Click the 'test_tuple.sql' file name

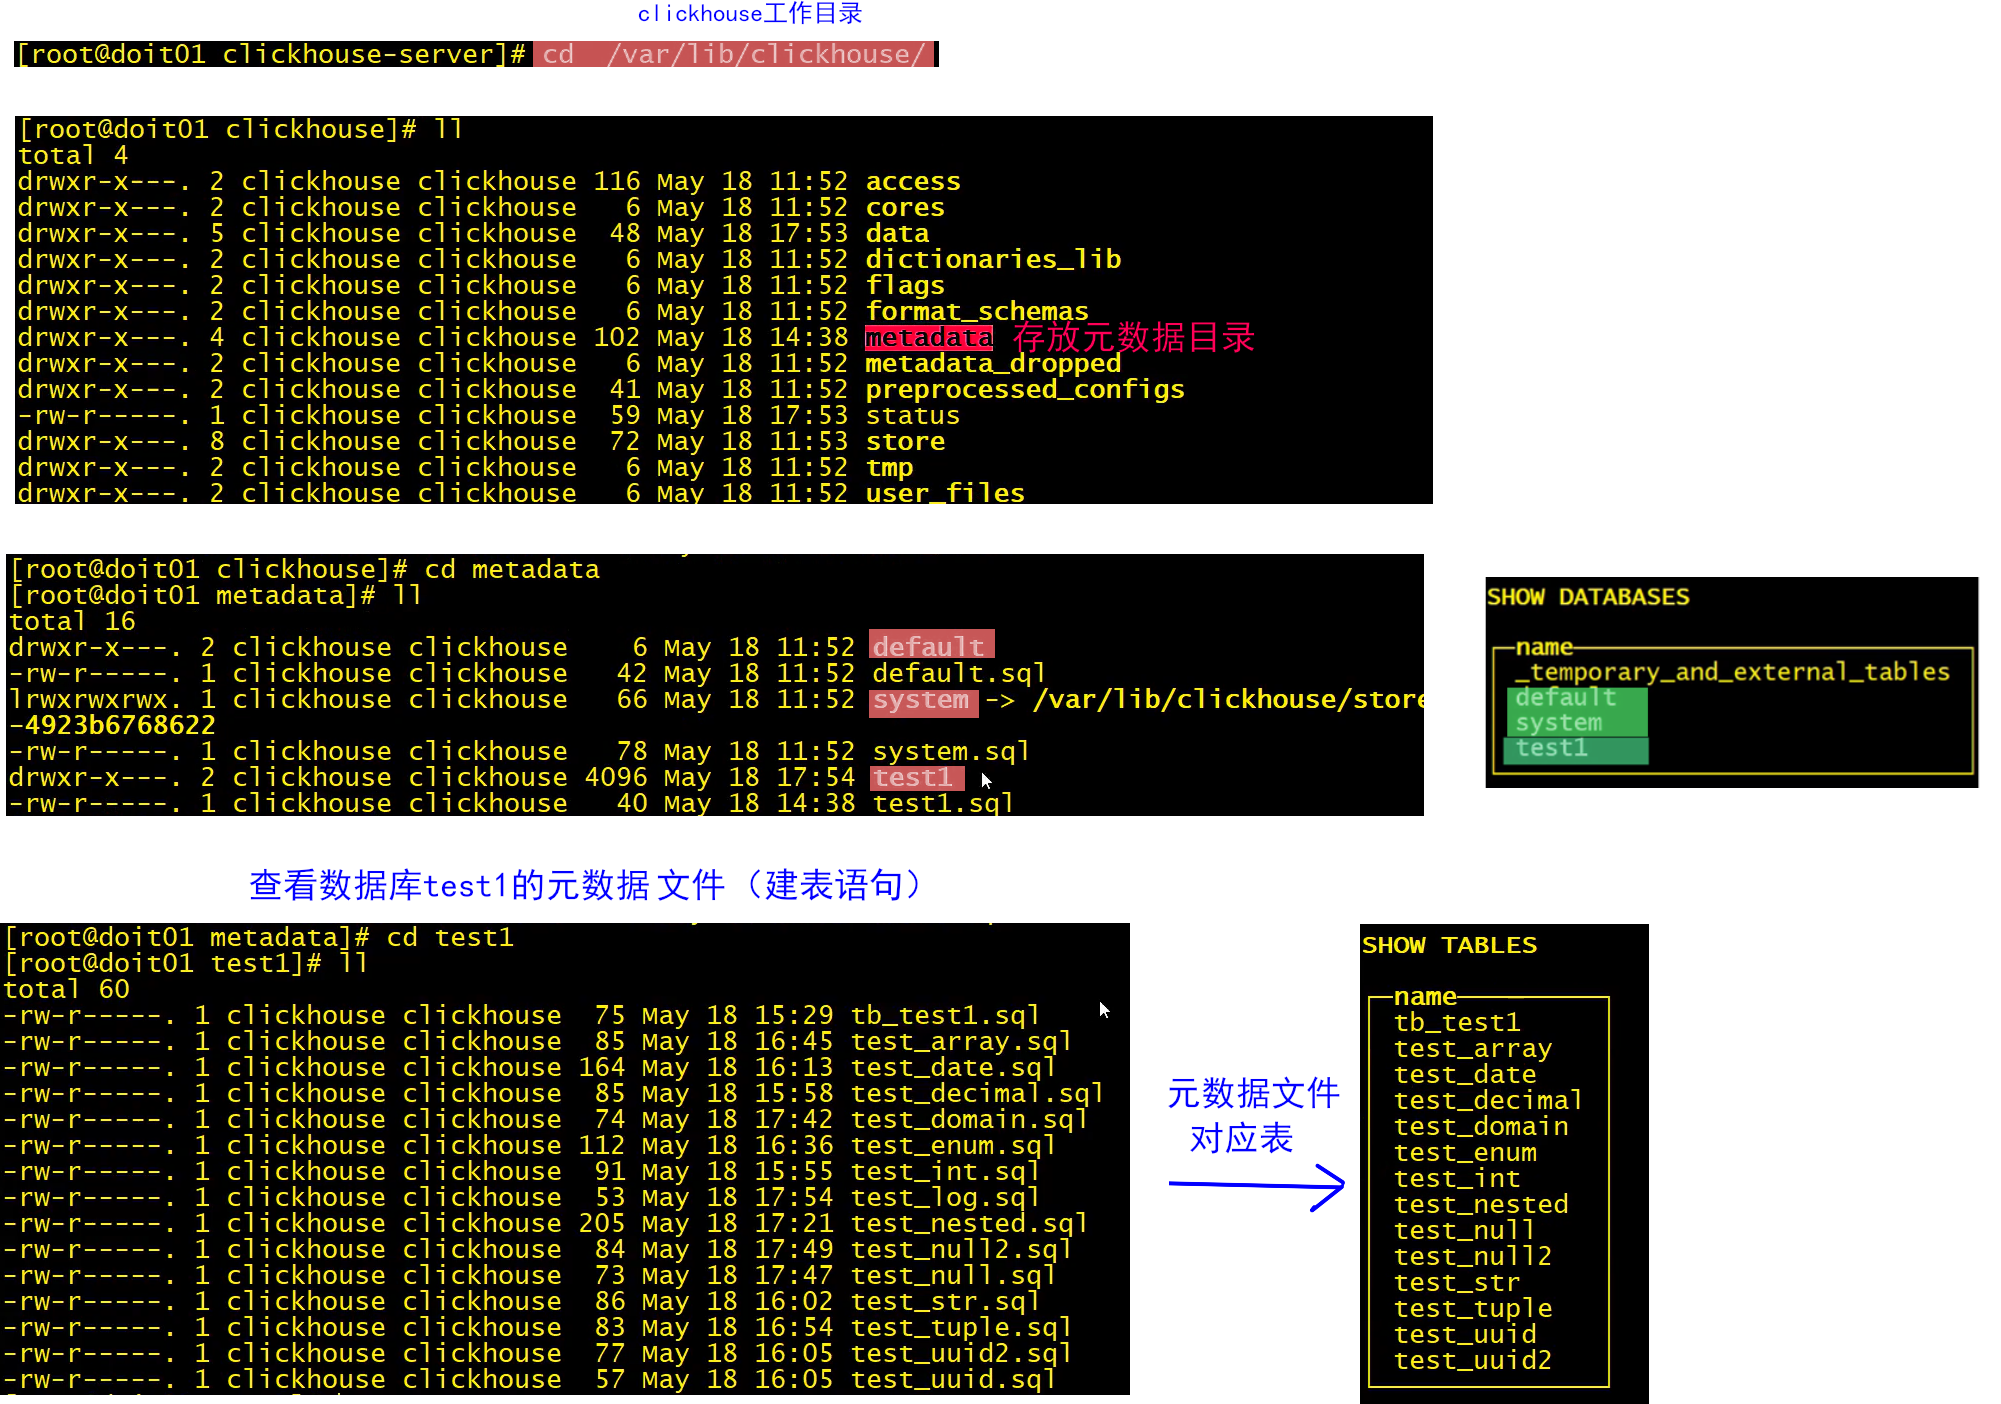click(x=961, y=1327)
